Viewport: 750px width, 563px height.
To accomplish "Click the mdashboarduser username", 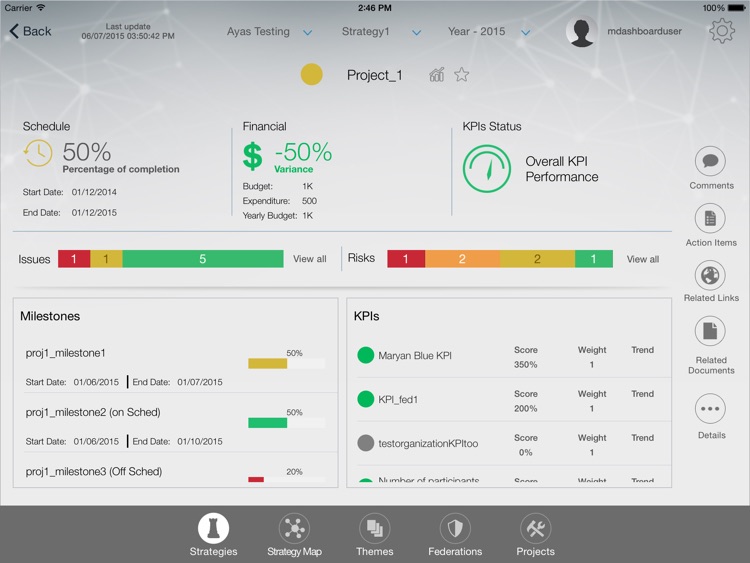I will (x=644, y=31).
